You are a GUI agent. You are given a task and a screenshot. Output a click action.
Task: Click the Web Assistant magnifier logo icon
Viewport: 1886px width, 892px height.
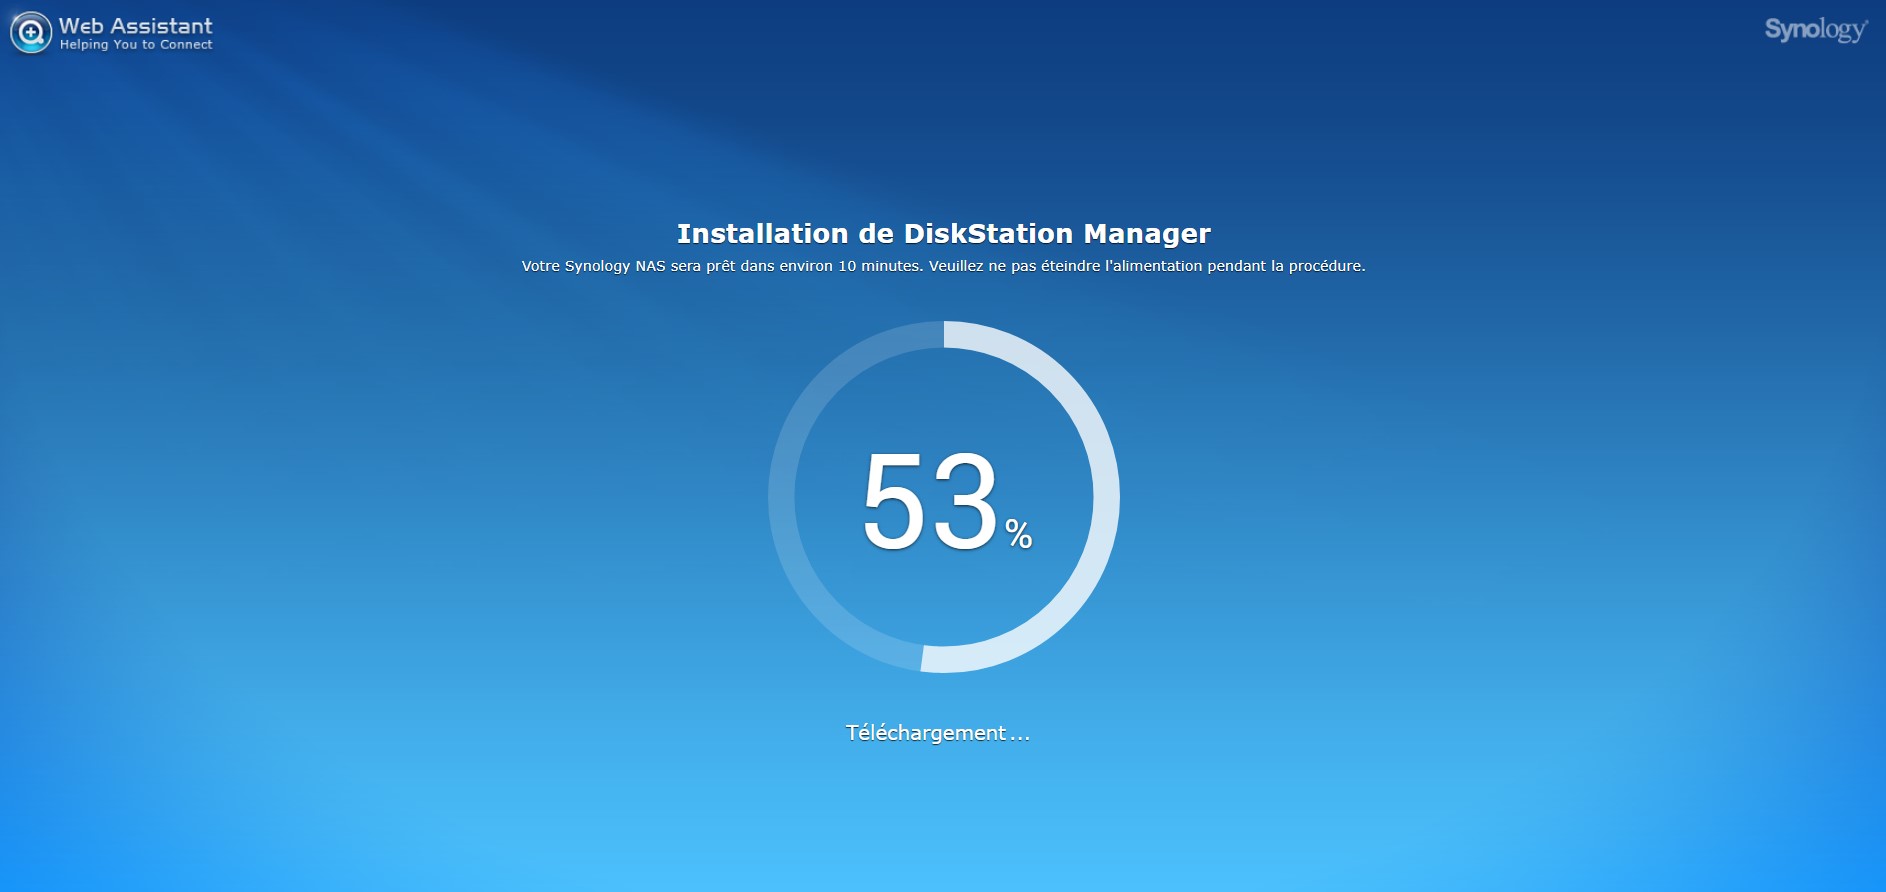point(31,32)
